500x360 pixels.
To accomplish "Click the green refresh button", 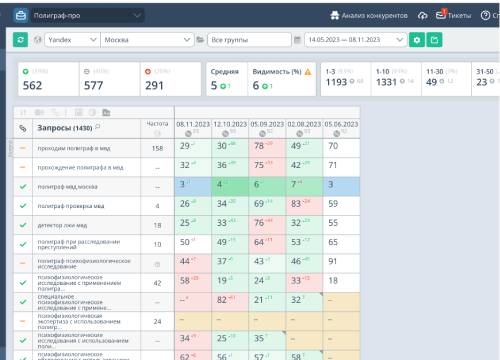I will tap(20, 40).
